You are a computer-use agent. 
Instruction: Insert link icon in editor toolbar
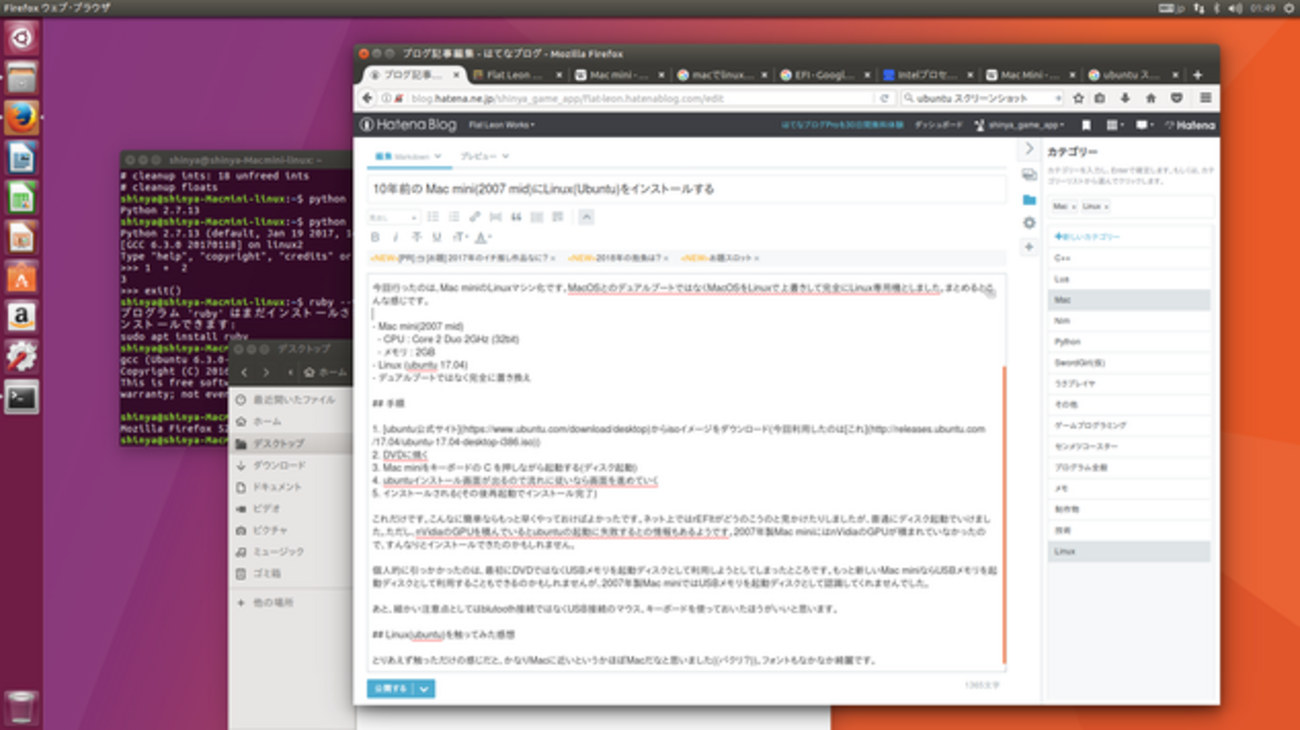(475, 217)
